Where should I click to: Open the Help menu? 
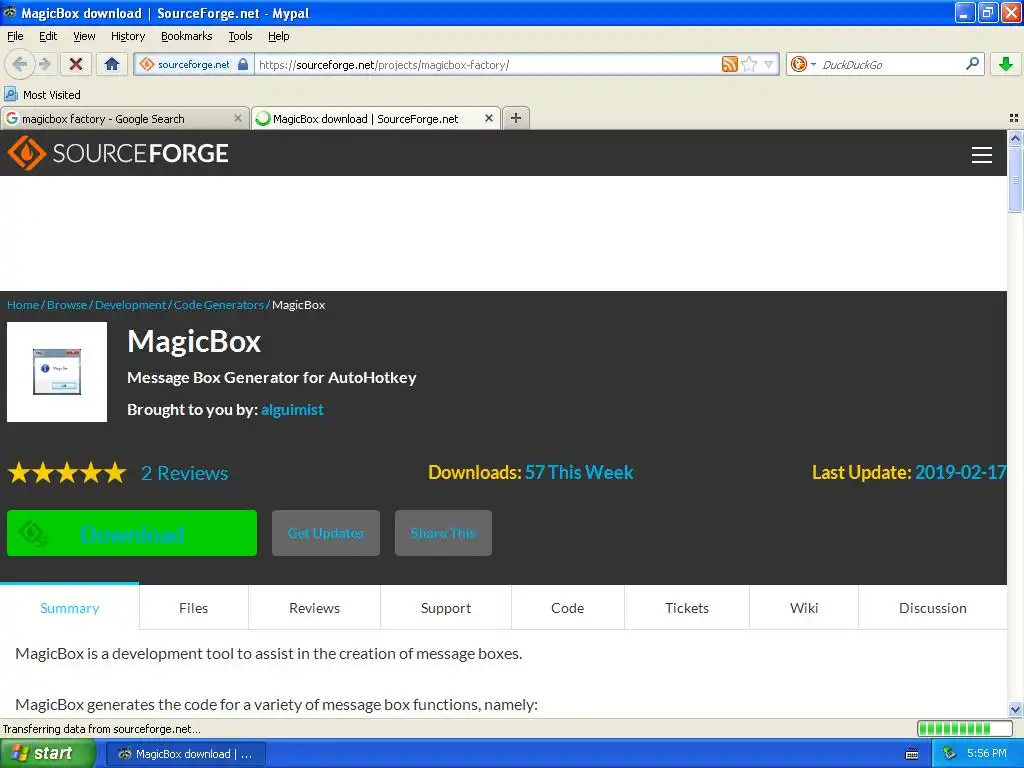click(x=278, y=36)
